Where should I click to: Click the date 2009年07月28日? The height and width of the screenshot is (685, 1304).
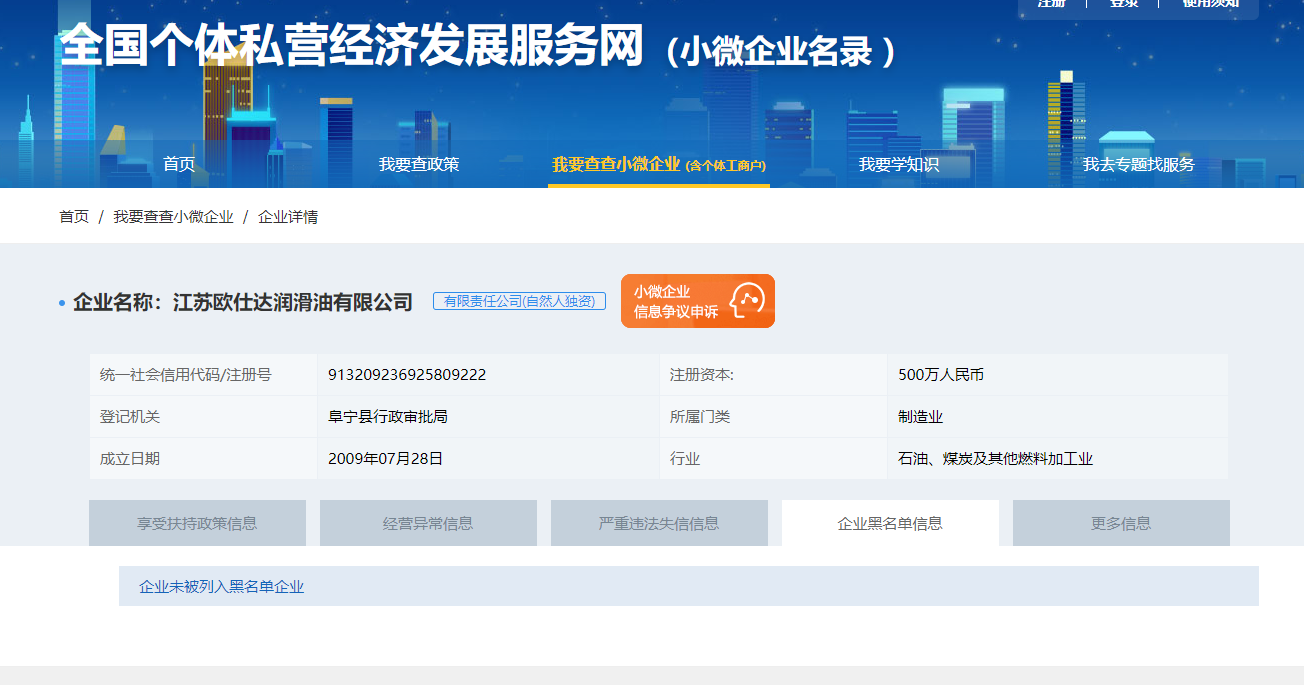pos(385,459)
